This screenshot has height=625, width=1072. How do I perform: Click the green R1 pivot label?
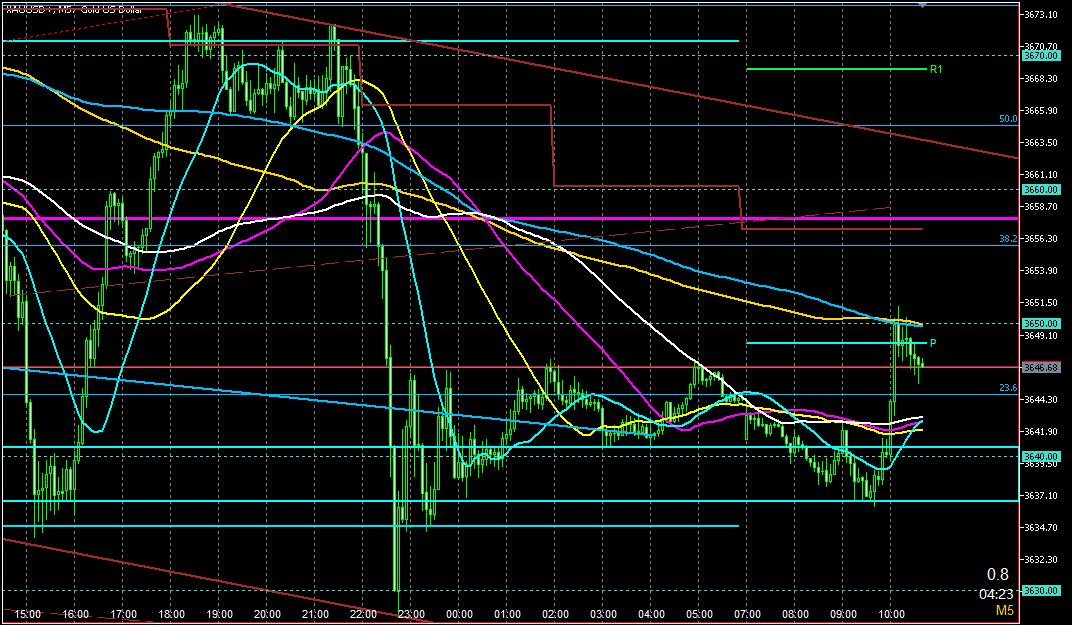click(936, 70)
